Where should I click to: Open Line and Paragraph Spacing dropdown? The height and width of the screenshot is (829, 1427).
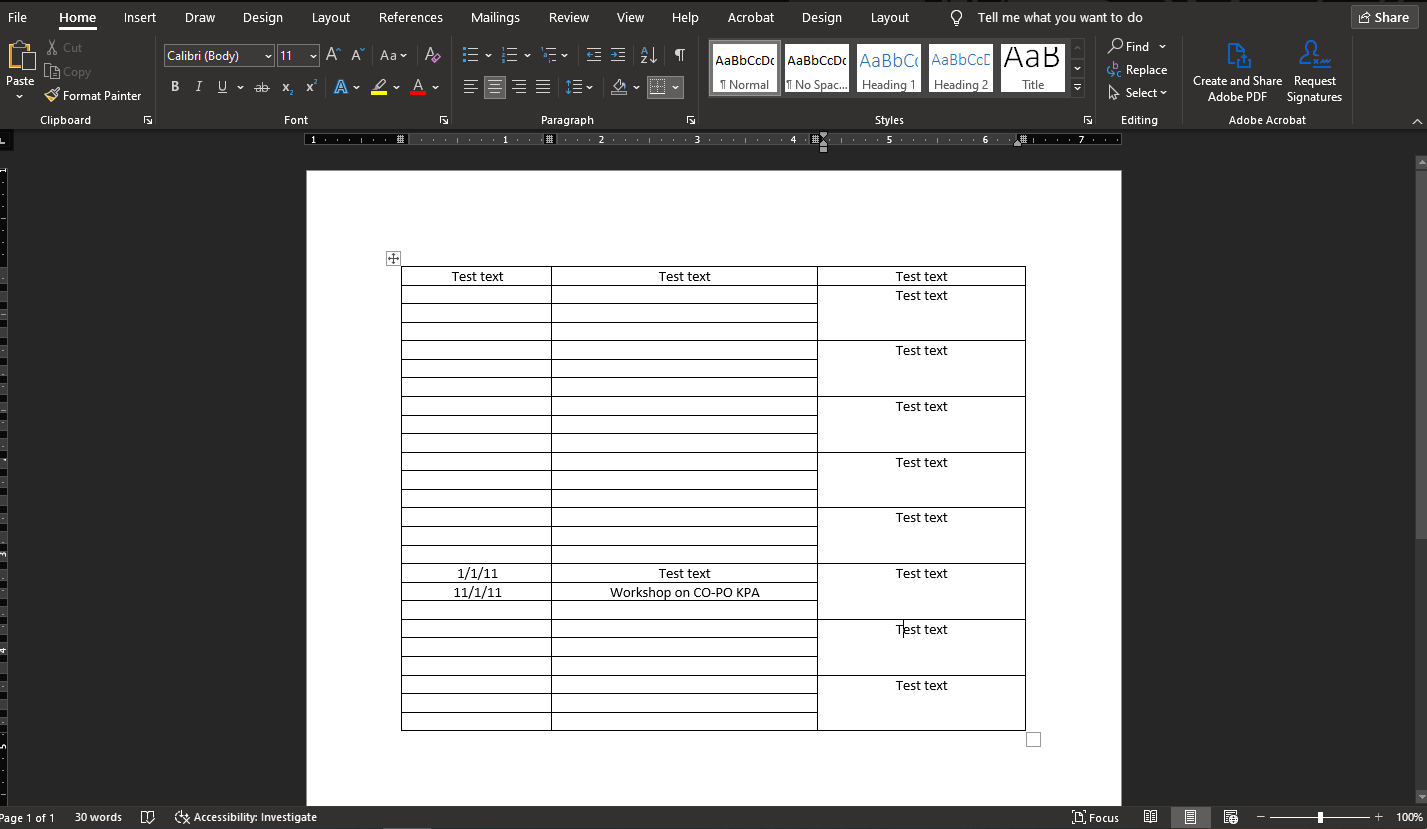pyautogui.click(x=579, y=88)
